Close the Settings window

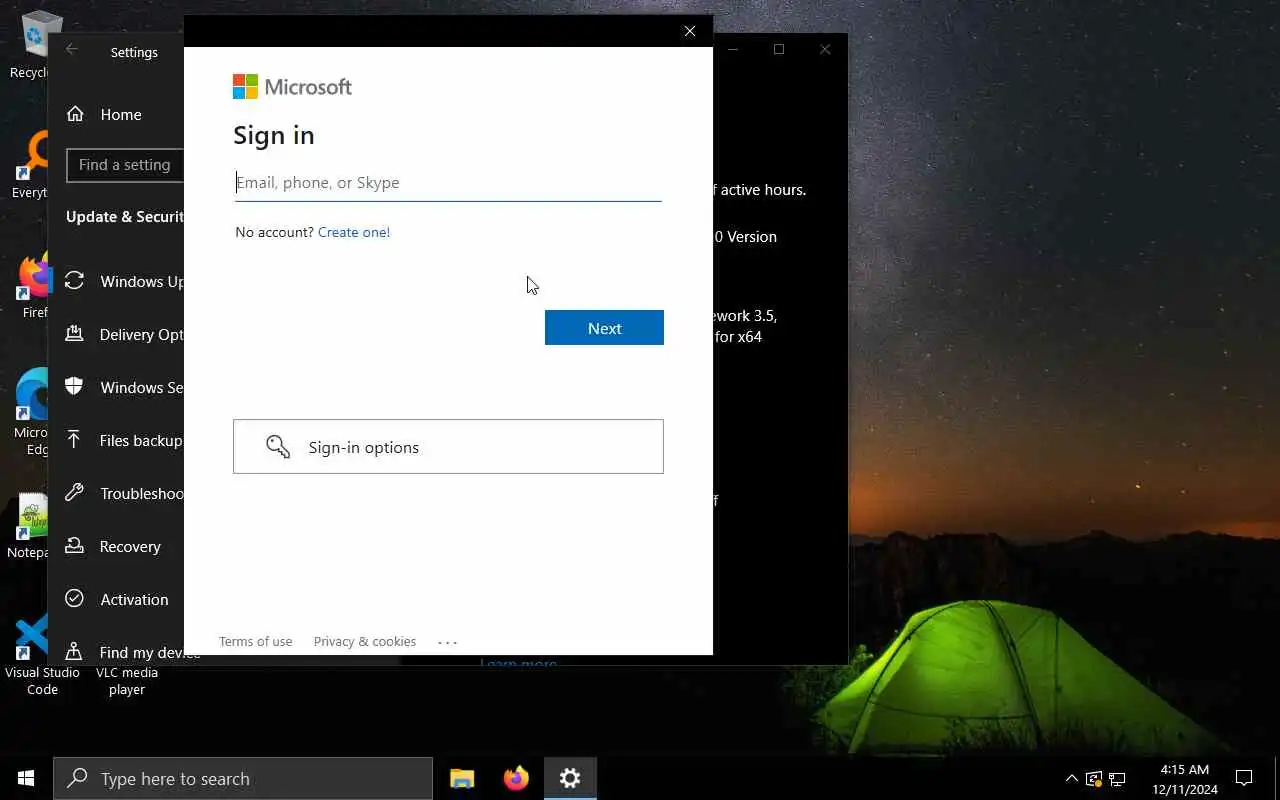825,50
